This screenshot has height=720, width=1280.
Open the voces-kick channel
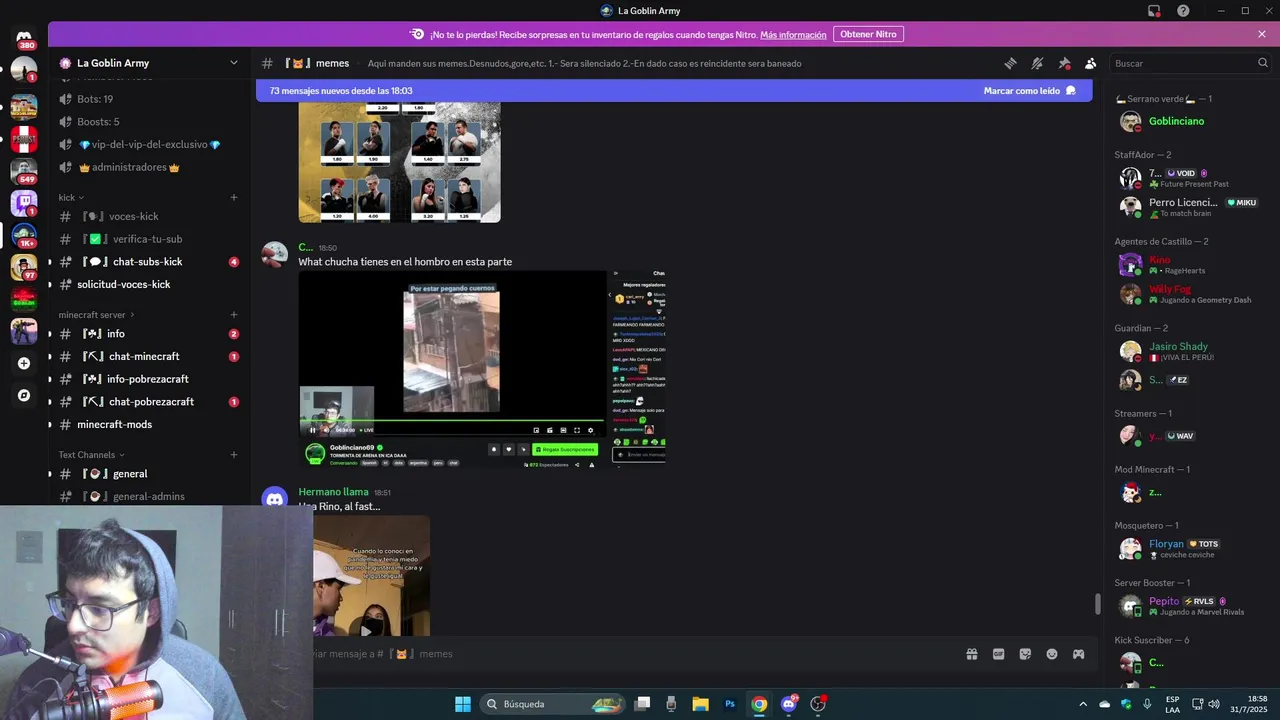click(149, 216)
